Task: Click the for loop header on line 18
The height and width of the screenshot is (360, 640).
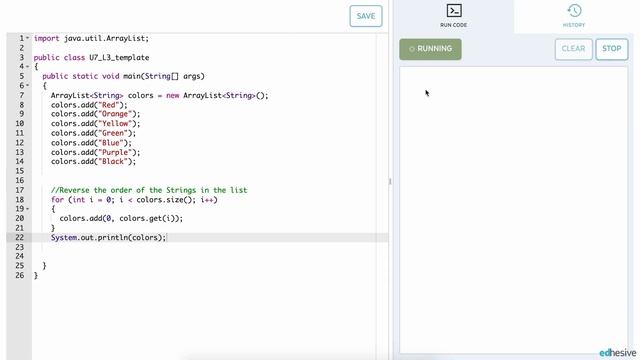Action: point(134,200)
